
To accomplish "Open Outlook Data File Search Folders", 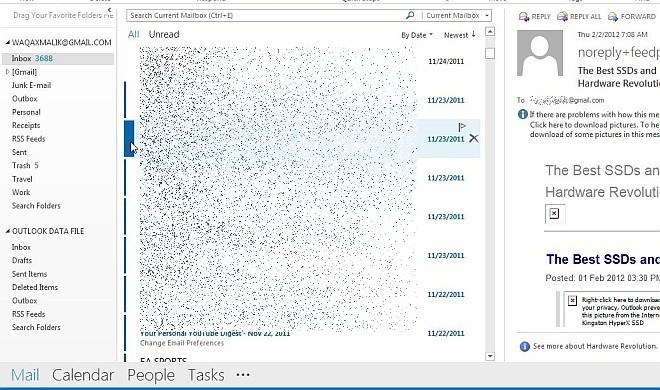I will click(x=36, y=327).
